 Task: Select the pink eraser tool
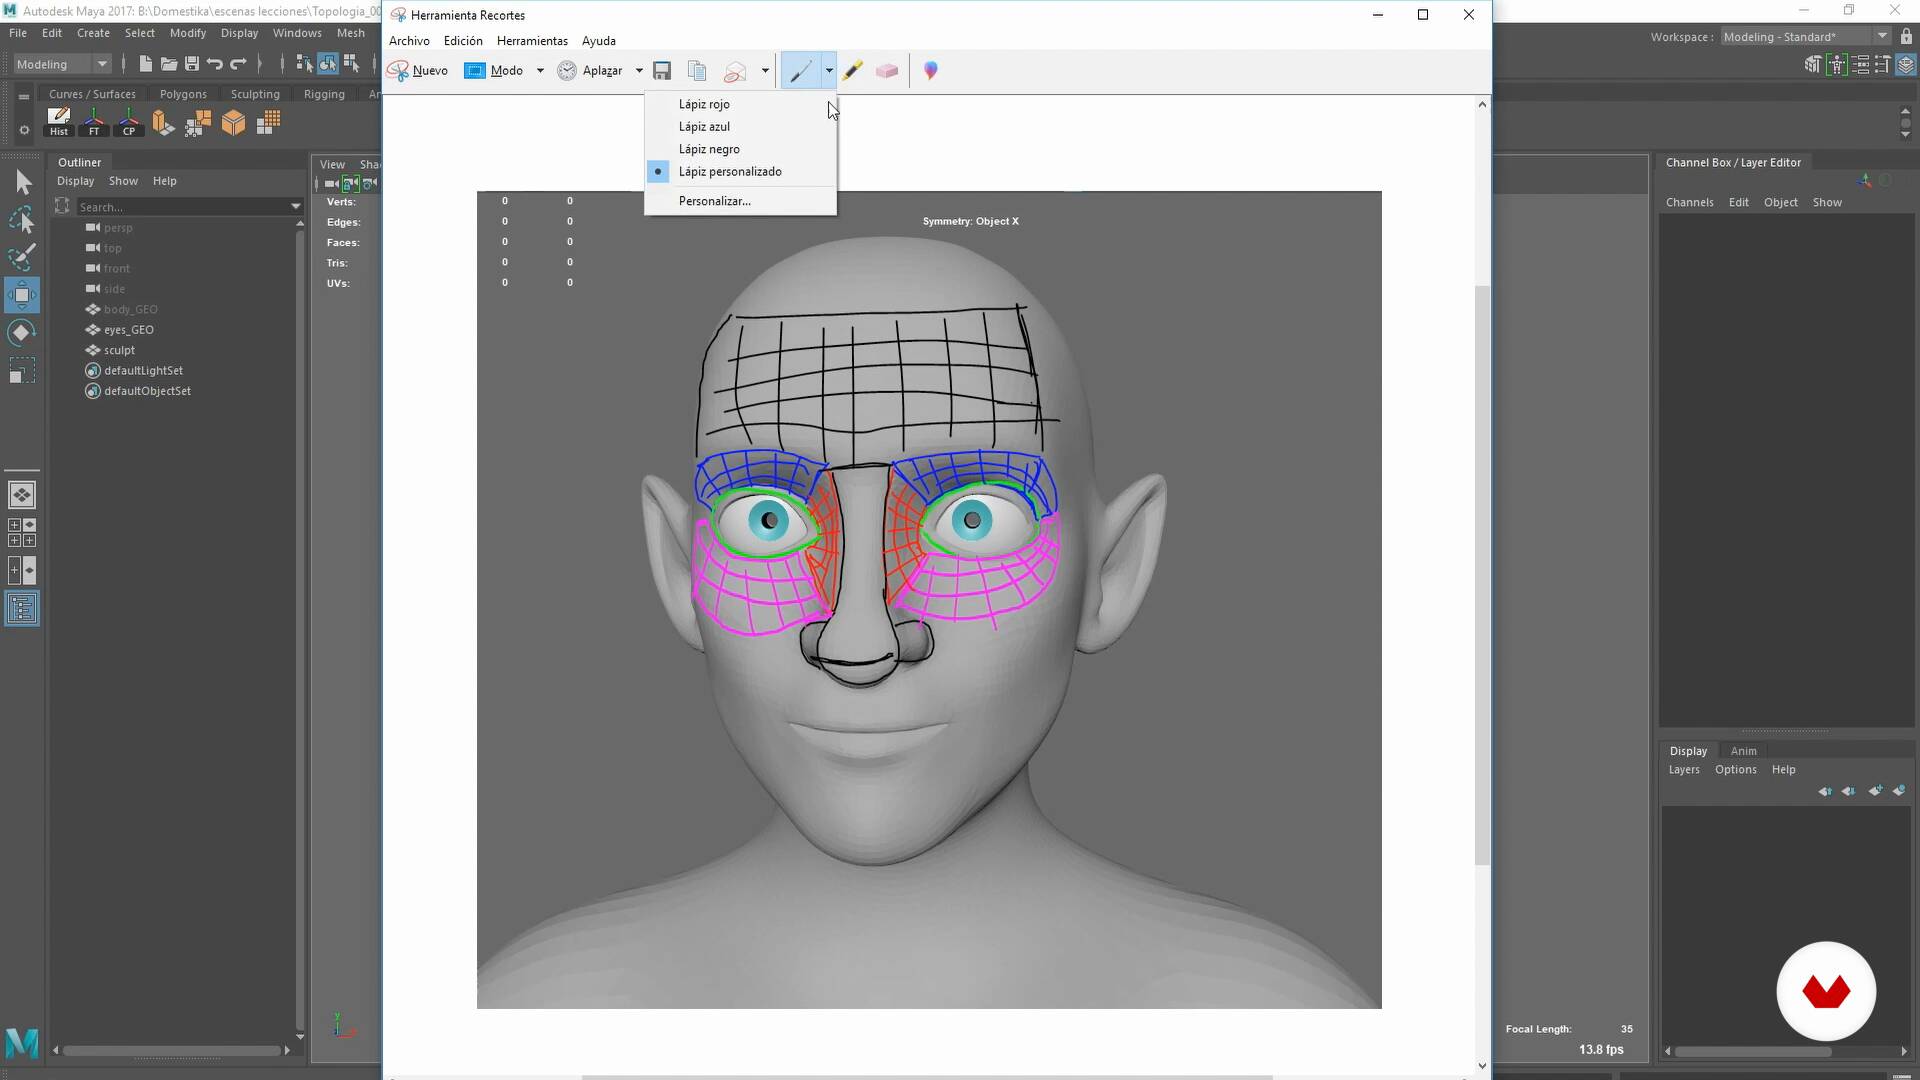[887, 71]
